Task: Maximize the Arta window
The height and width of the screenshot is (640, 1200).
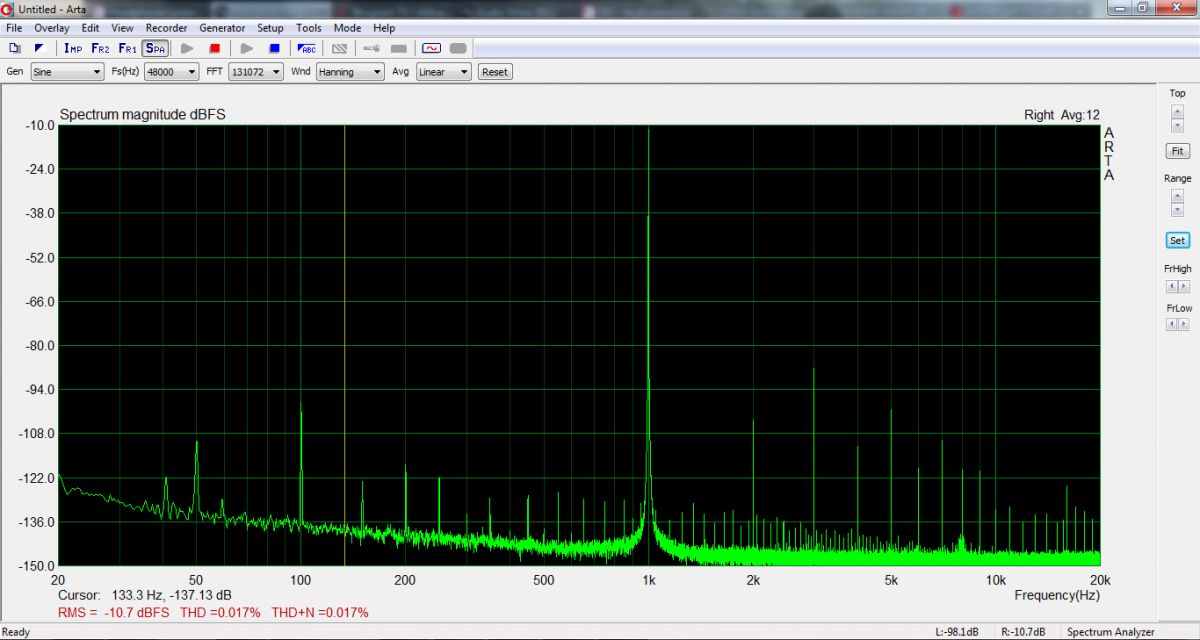Action: click(x=1142, y=8)
